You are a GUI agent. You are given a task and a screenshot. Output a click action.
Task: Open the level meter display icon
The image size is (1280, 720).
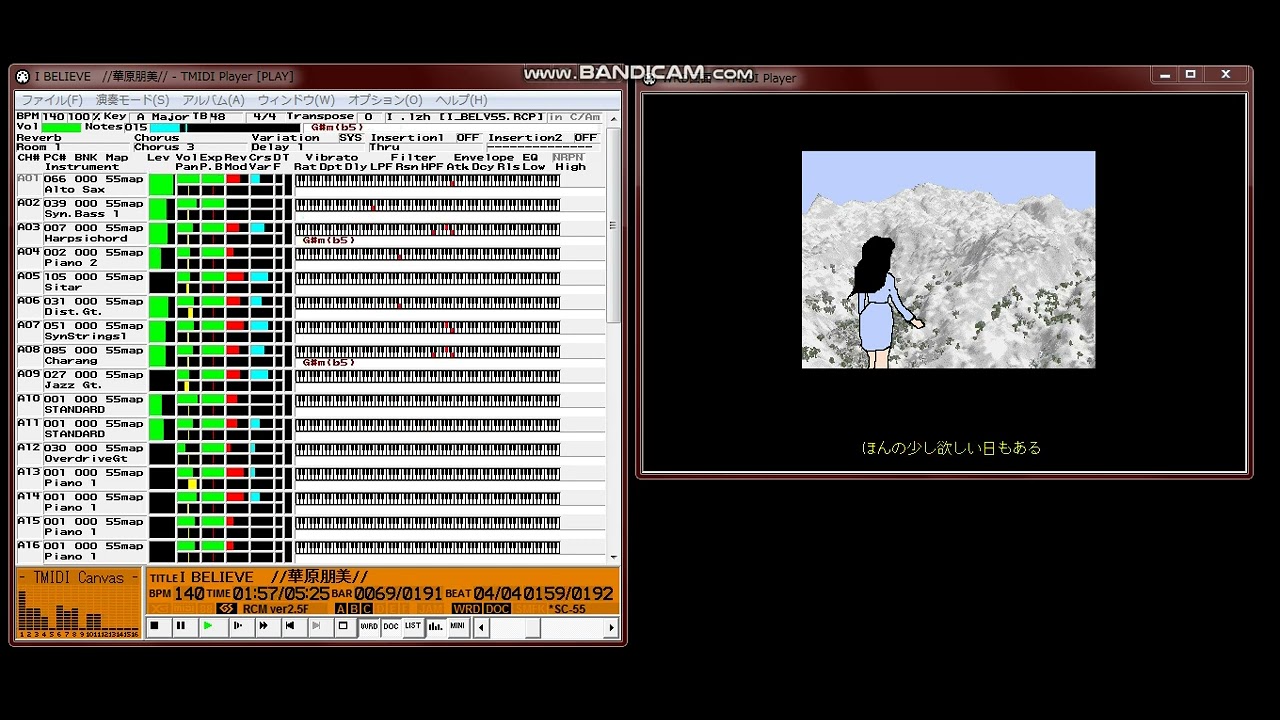[x=436, y=627]
